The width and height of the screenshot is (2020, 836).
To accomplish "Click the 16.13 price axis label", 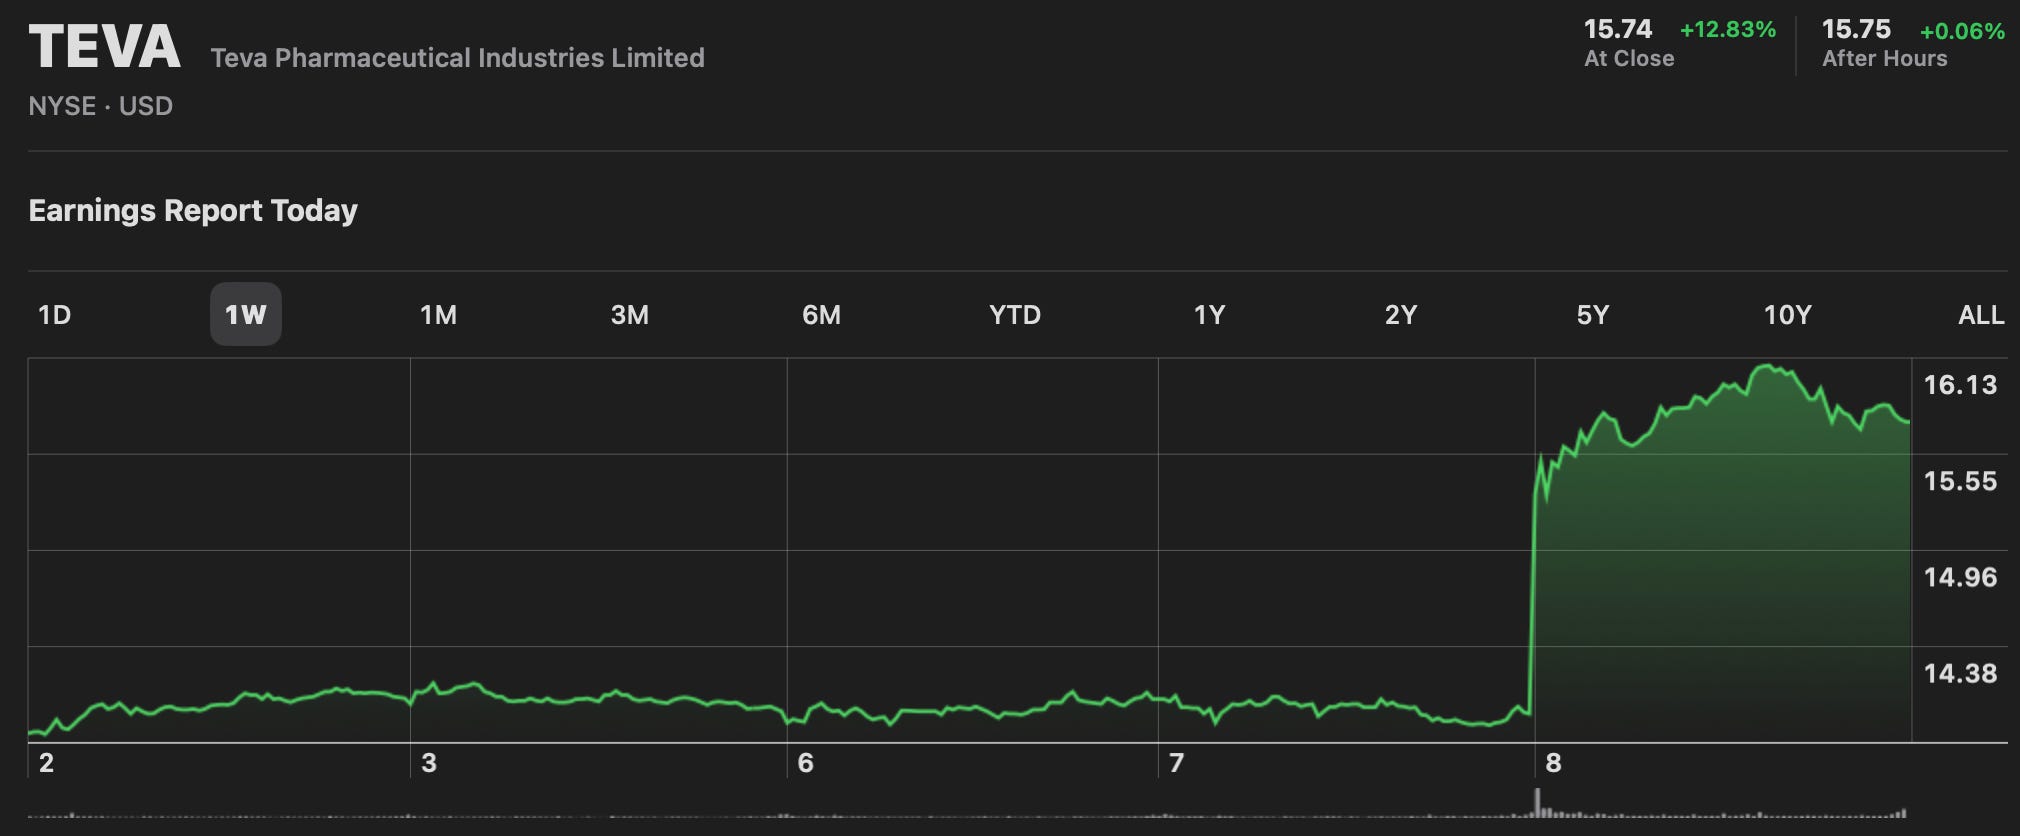I will click(x=1960, y=385).
